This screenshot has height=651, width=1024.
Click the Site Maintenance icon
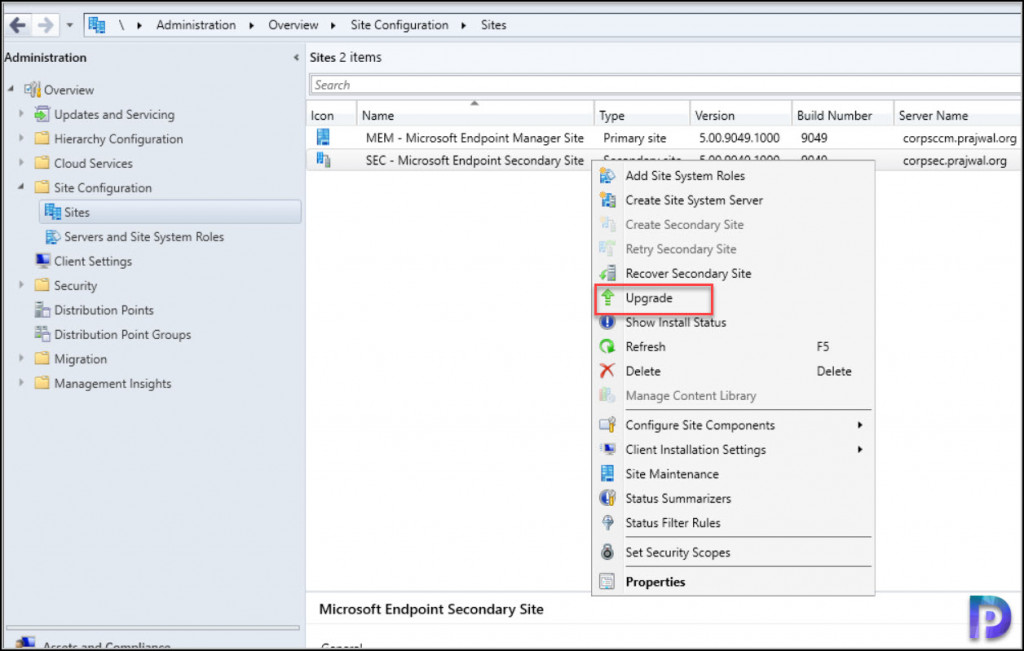607,473
